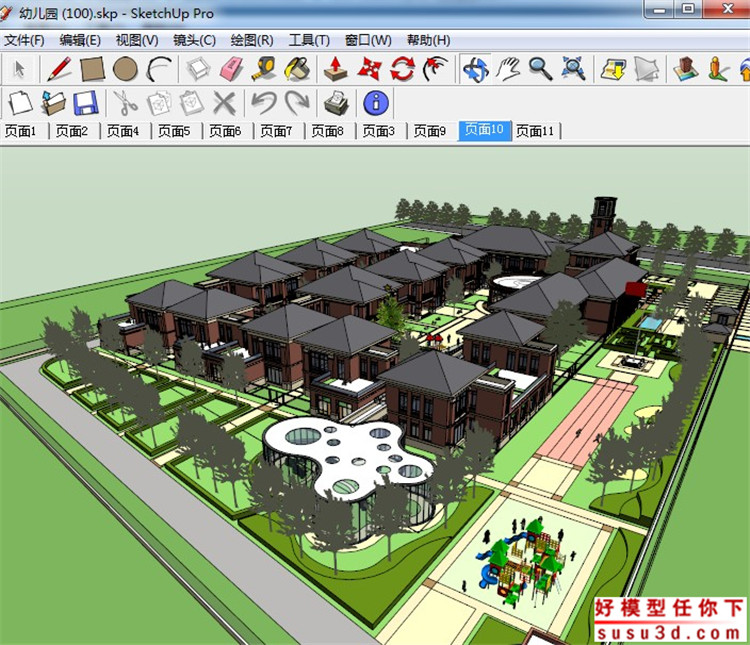
Task: Activate the Push/Pull tool
Action: 336,69
